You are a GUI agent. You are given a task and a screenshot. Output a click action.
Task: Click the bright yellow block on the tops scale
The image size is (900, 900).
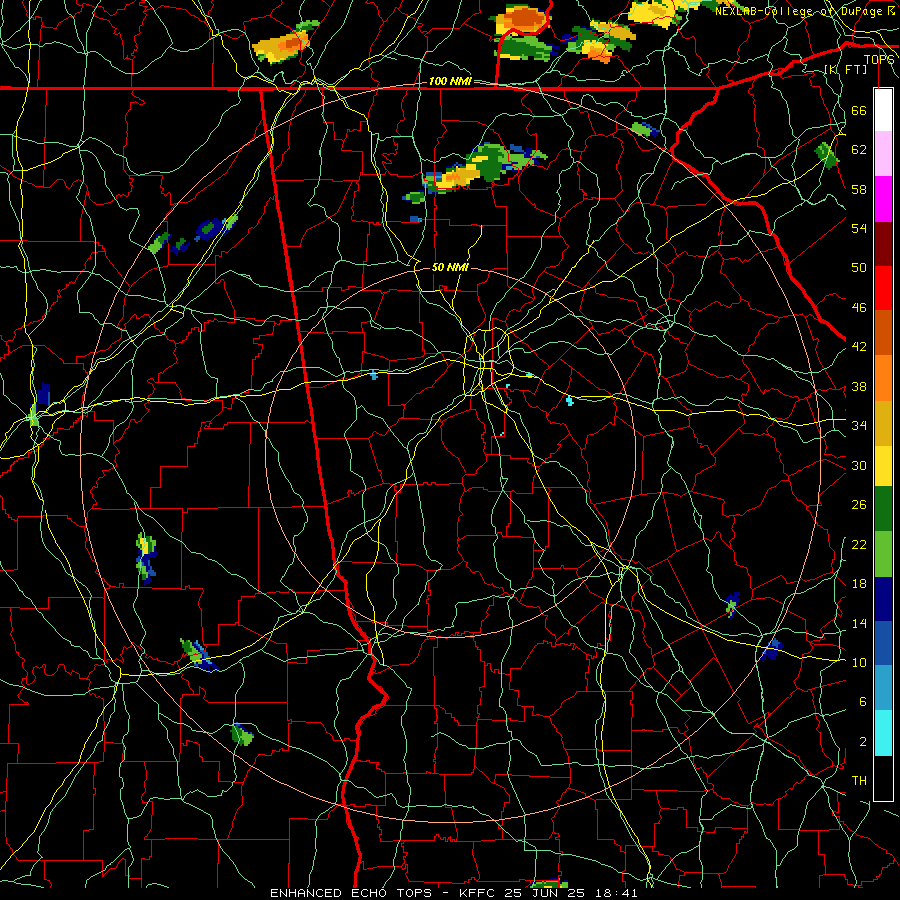coord(883,465)
